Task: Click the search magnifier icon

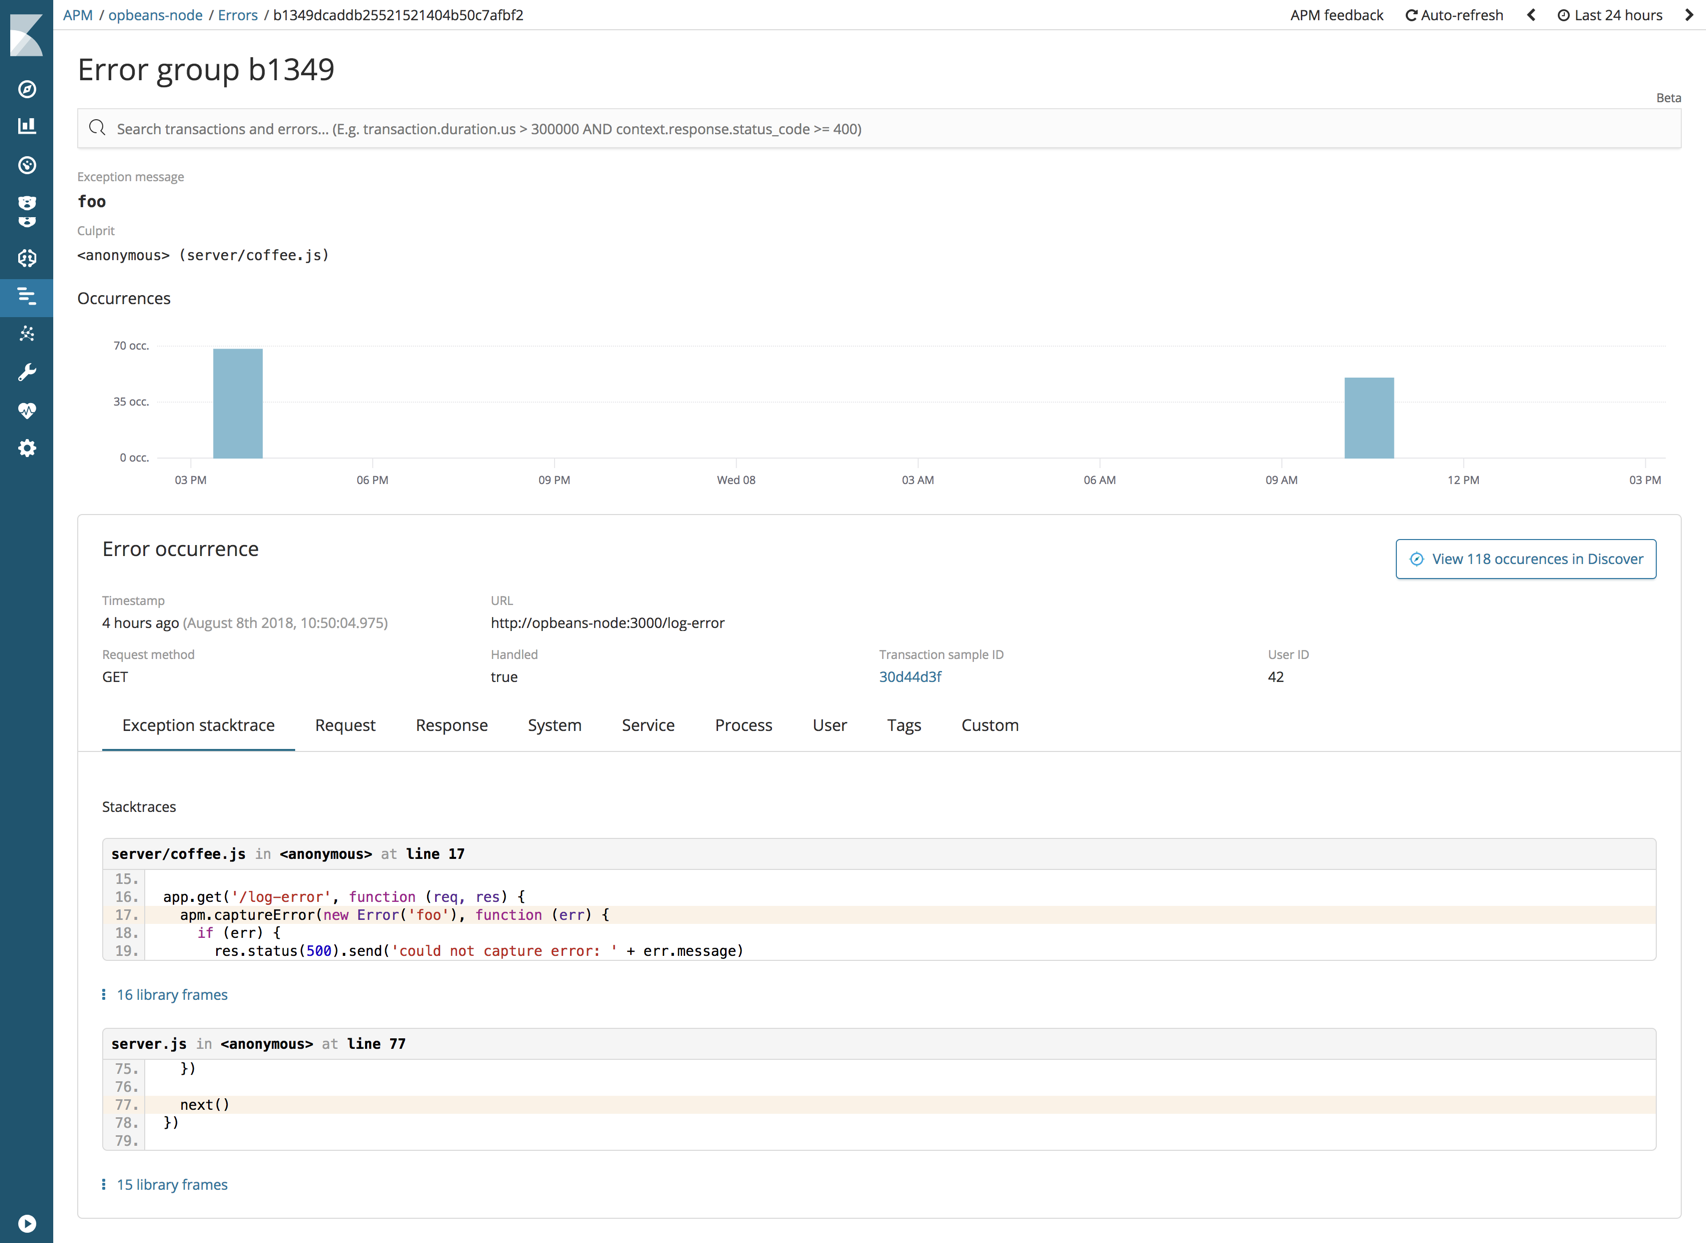Action: click(x=97, y=128)
